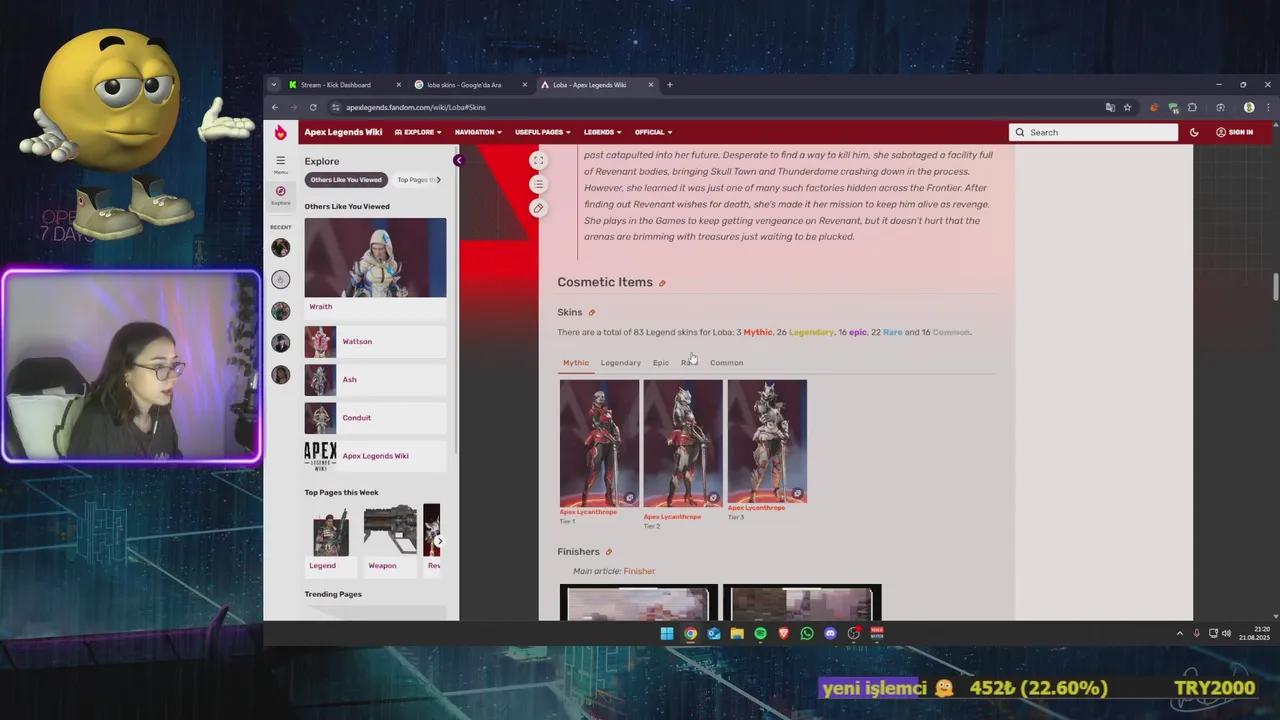Switch to Stream - Kick Dashboard tab

point(343,85)
